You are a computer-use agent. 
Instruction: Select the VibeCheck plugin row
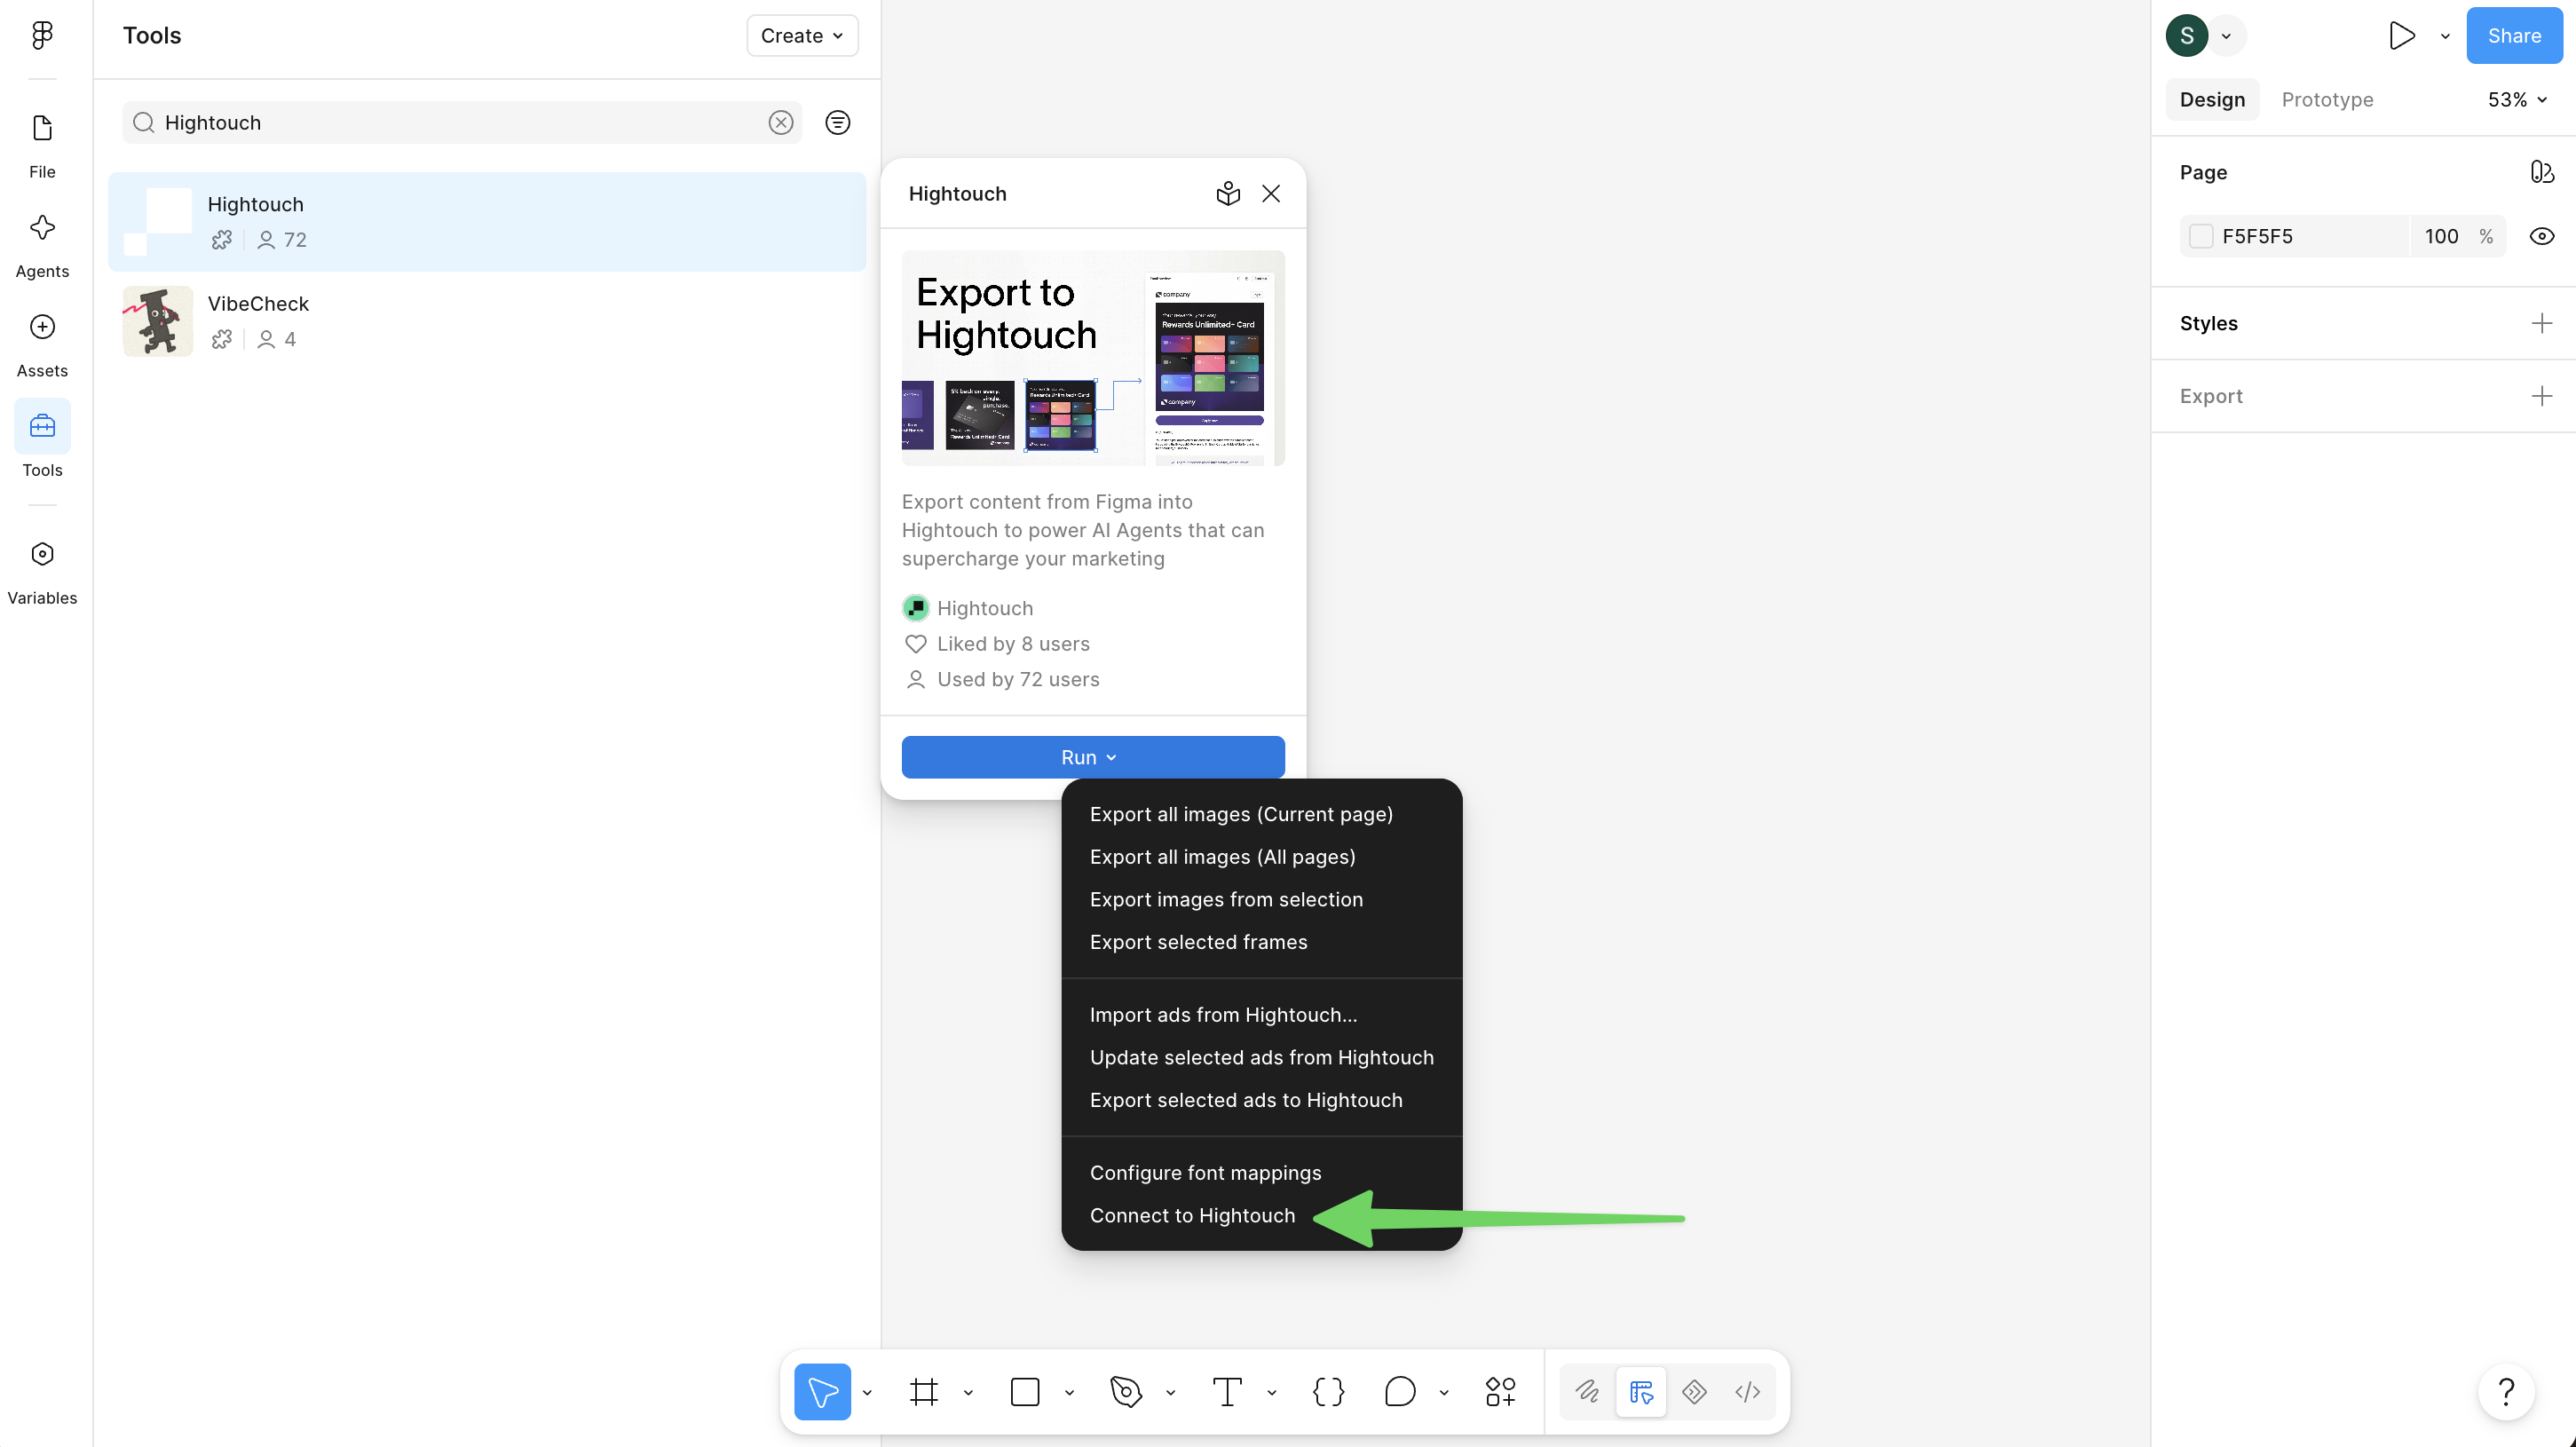[487, 321]
